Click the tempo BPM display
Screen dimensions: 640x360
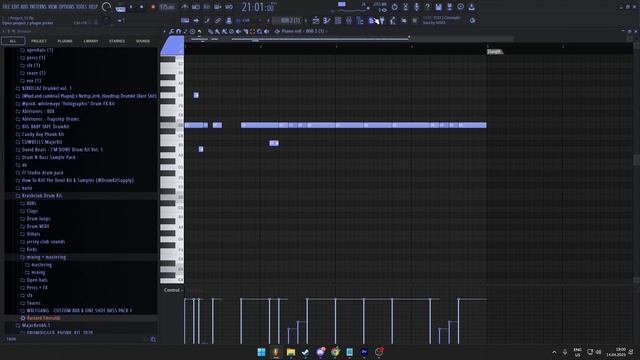click(167, 7)
